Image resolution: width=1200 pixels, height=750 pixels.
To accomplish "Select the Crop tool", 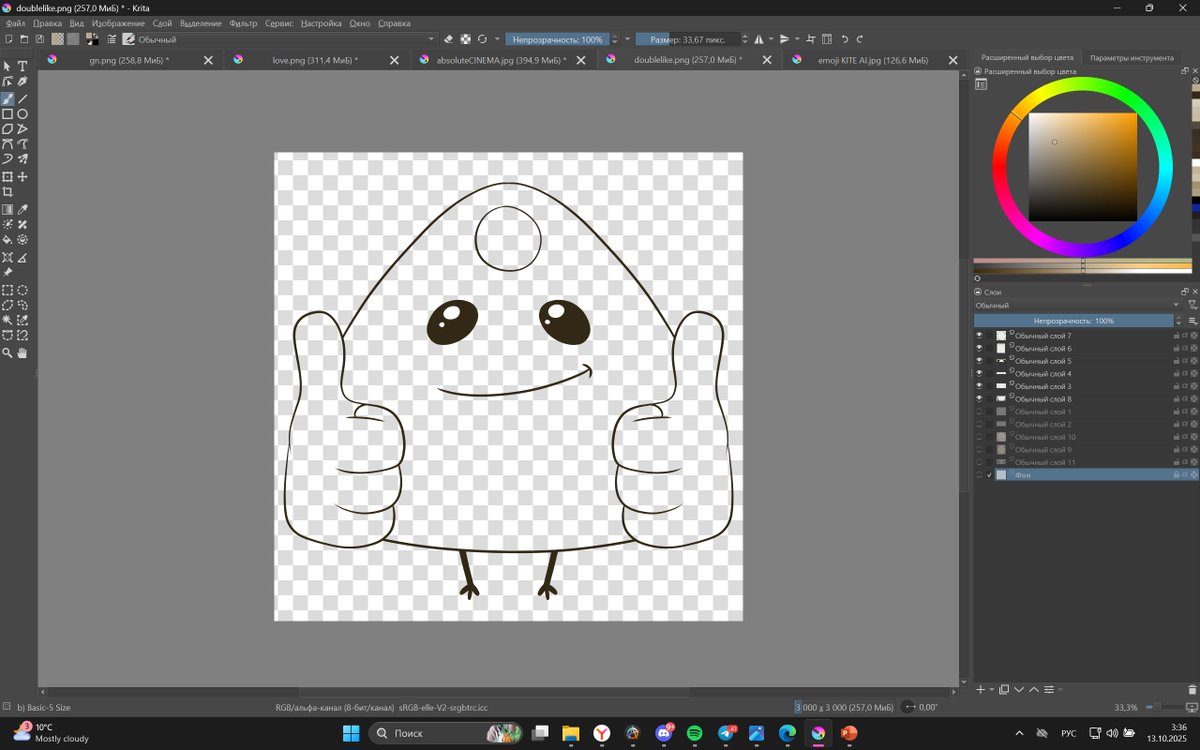I will (x=7, y=192).
